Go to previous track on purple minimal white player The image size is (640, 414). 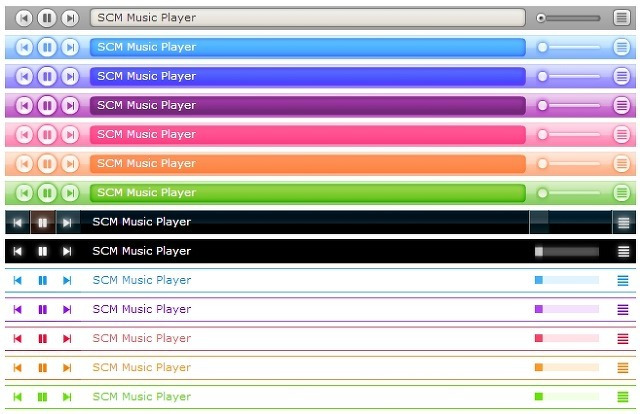pyautogui.click(x=18, y=309)
